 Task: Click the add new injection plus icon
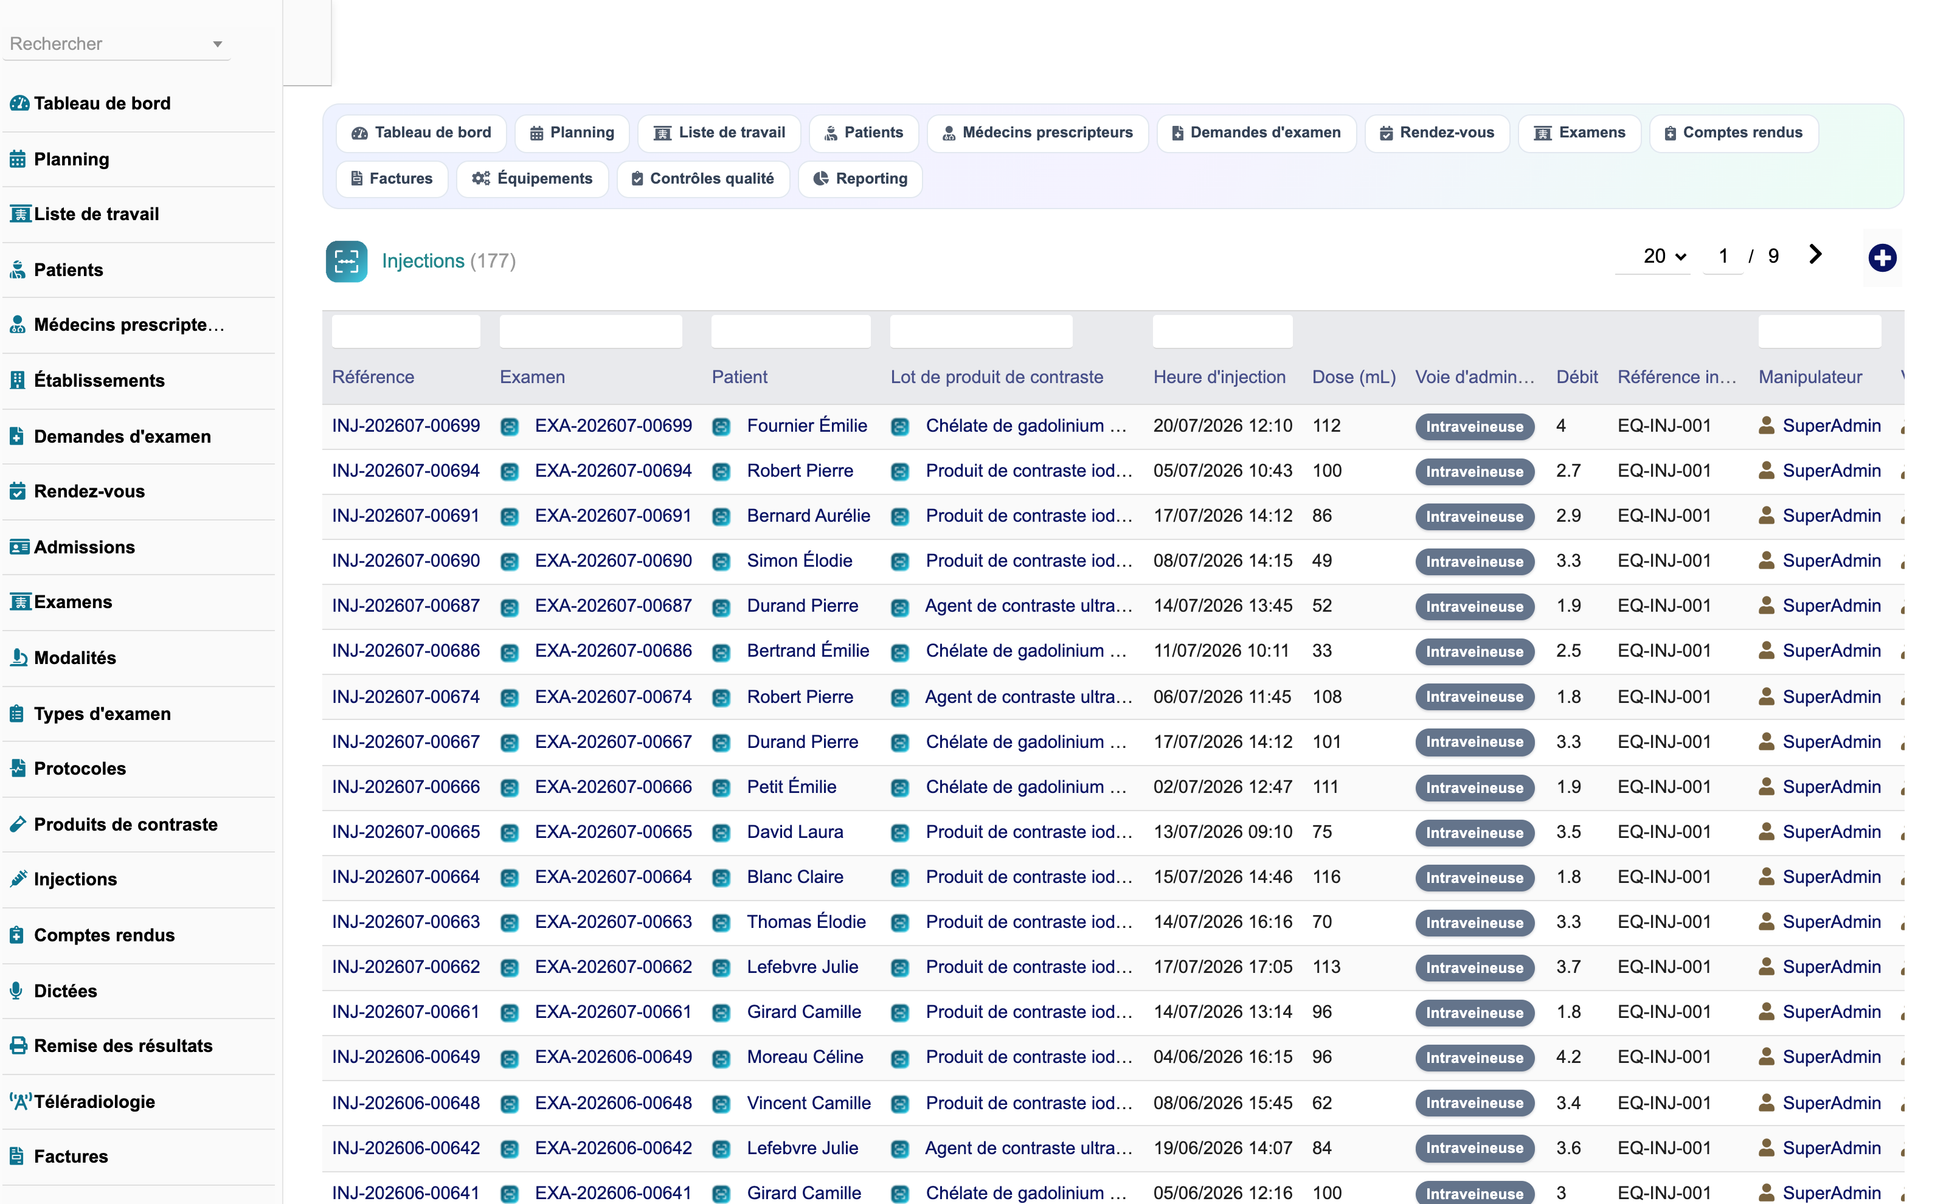[x=1882, y=258]
